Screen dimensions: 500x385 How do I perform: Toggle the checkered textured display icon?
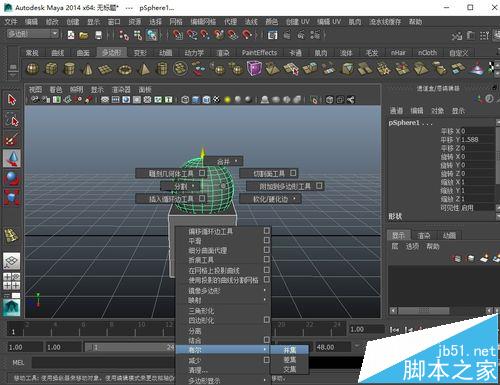tap(217, 100)
